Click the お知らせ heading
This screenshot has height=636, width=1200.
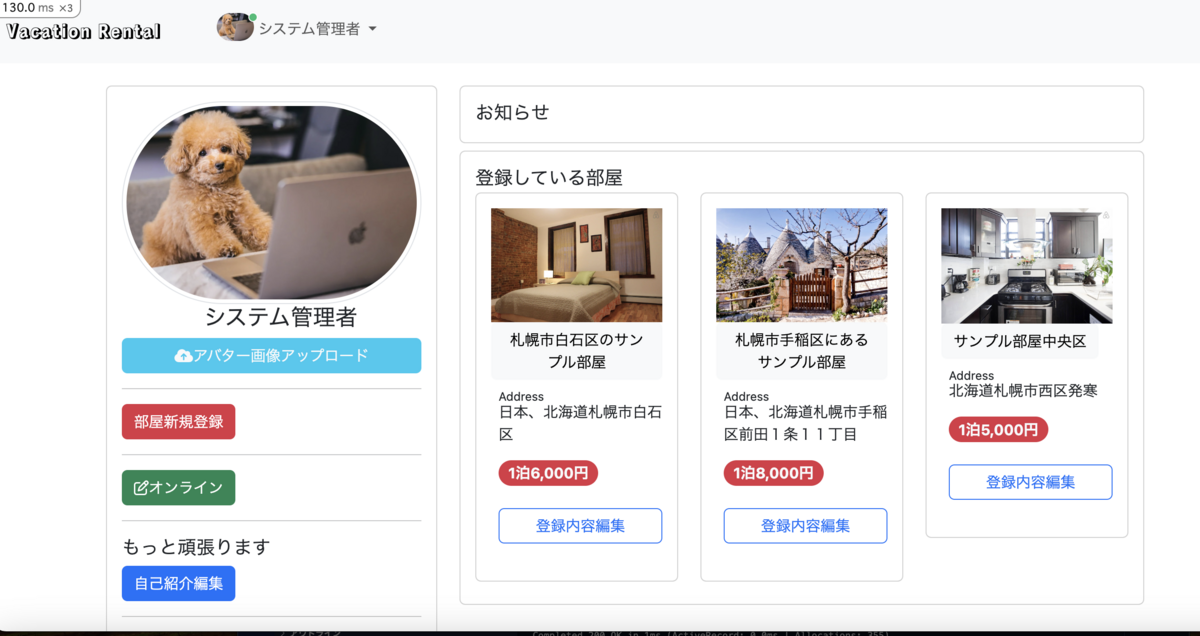click(513, 112)
